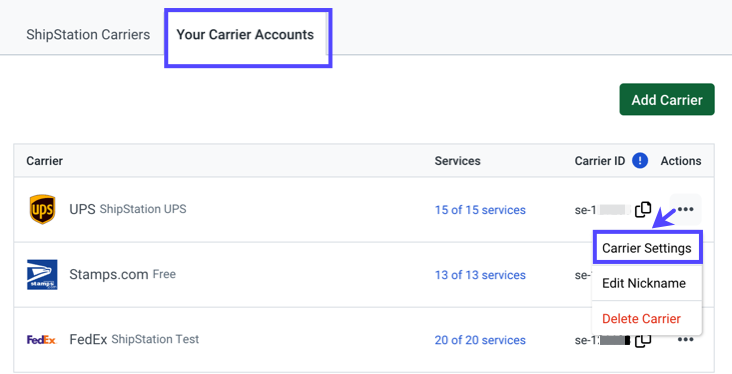Click the Carrier ID column header
This screenshot has width=732, height=374.
pos(600,161)
